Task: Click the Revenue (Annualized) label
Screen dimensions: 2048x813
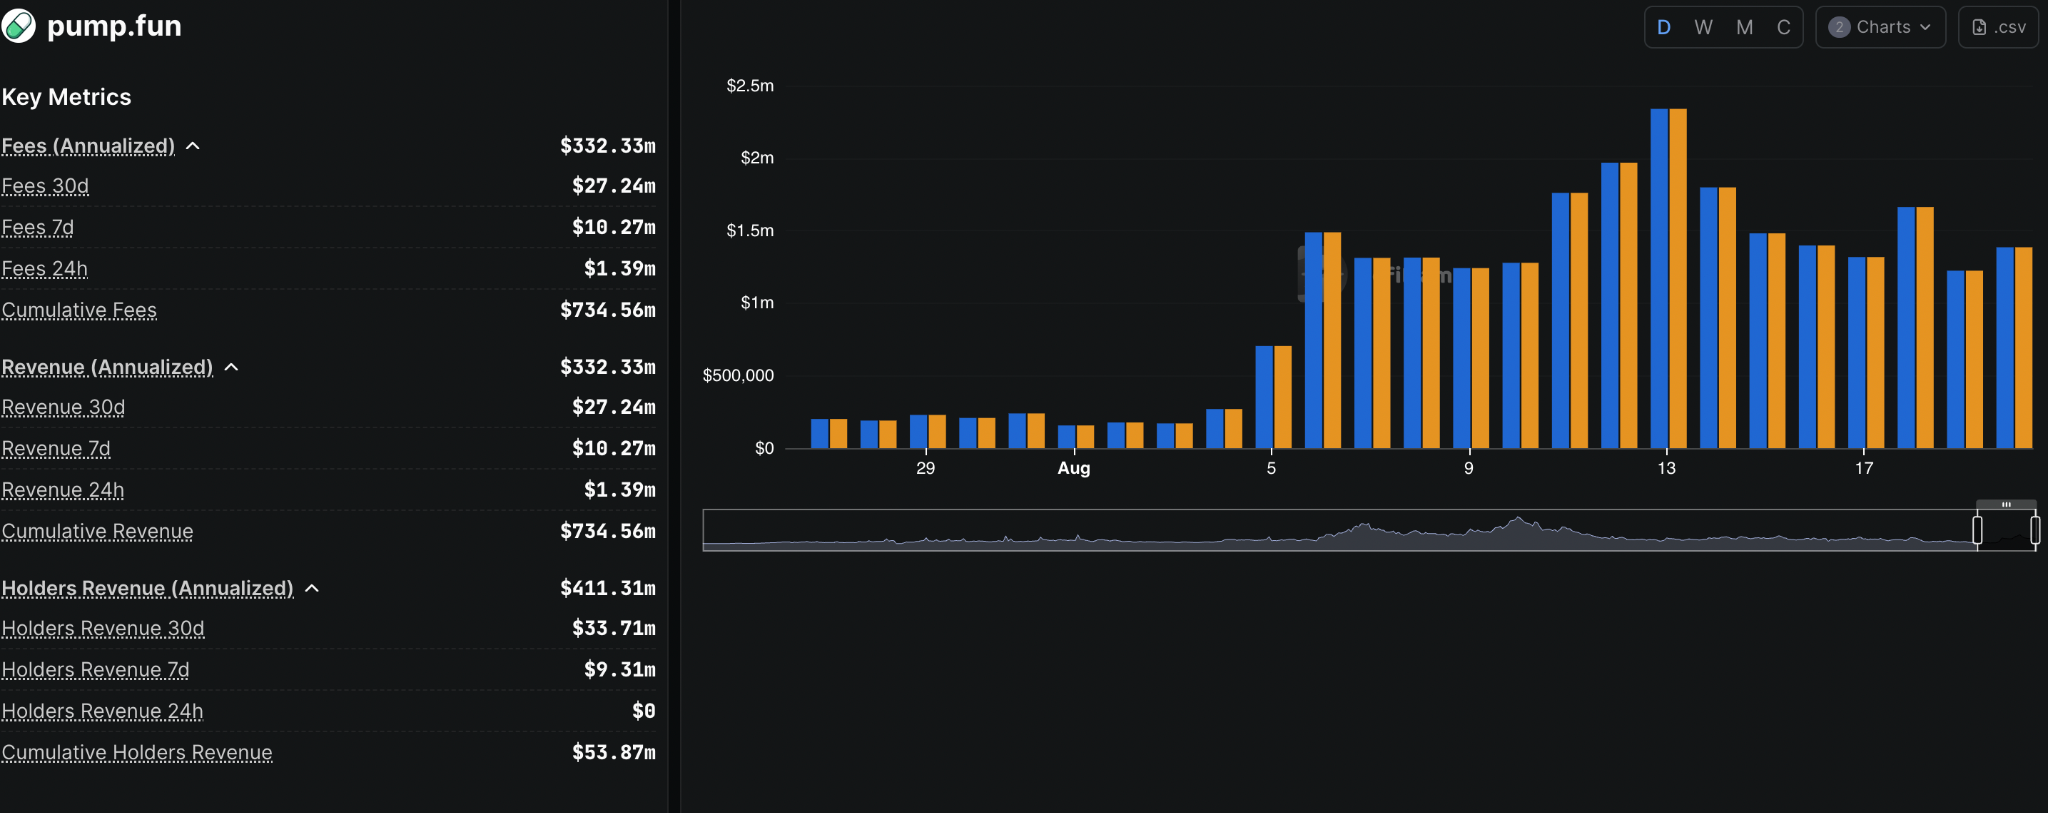Action: [x=107, y=367]
